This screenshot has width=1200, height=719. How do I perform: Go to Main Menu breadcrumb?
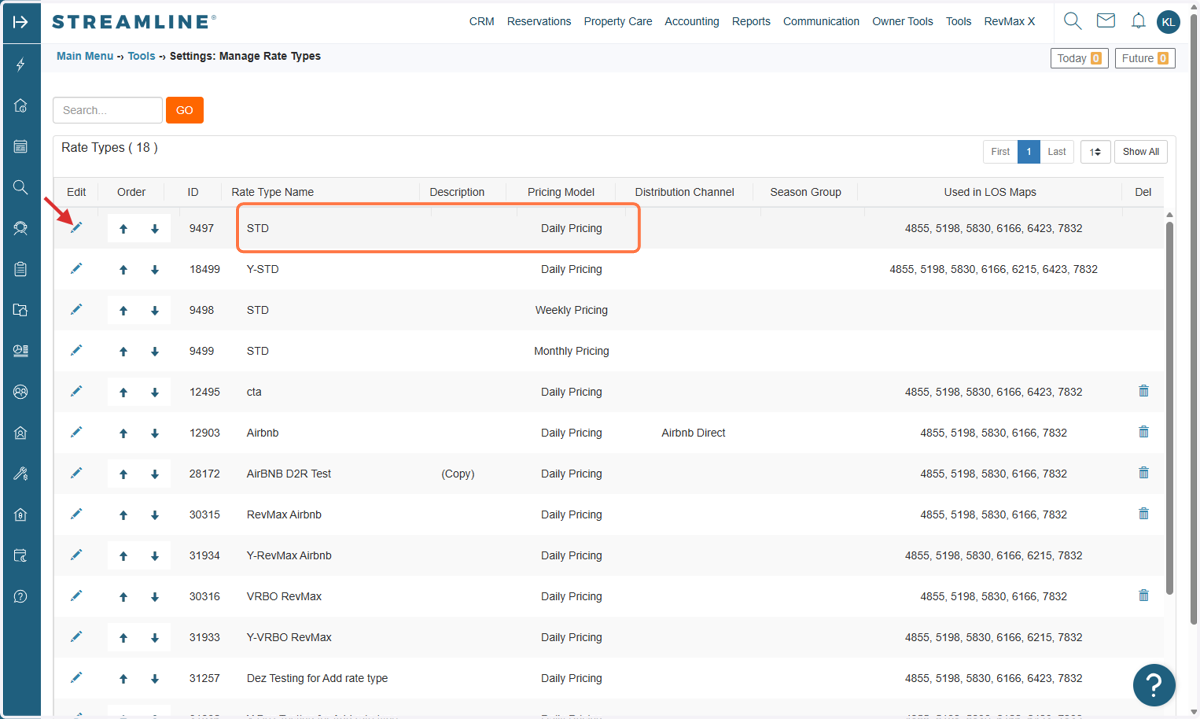[85, 56]
